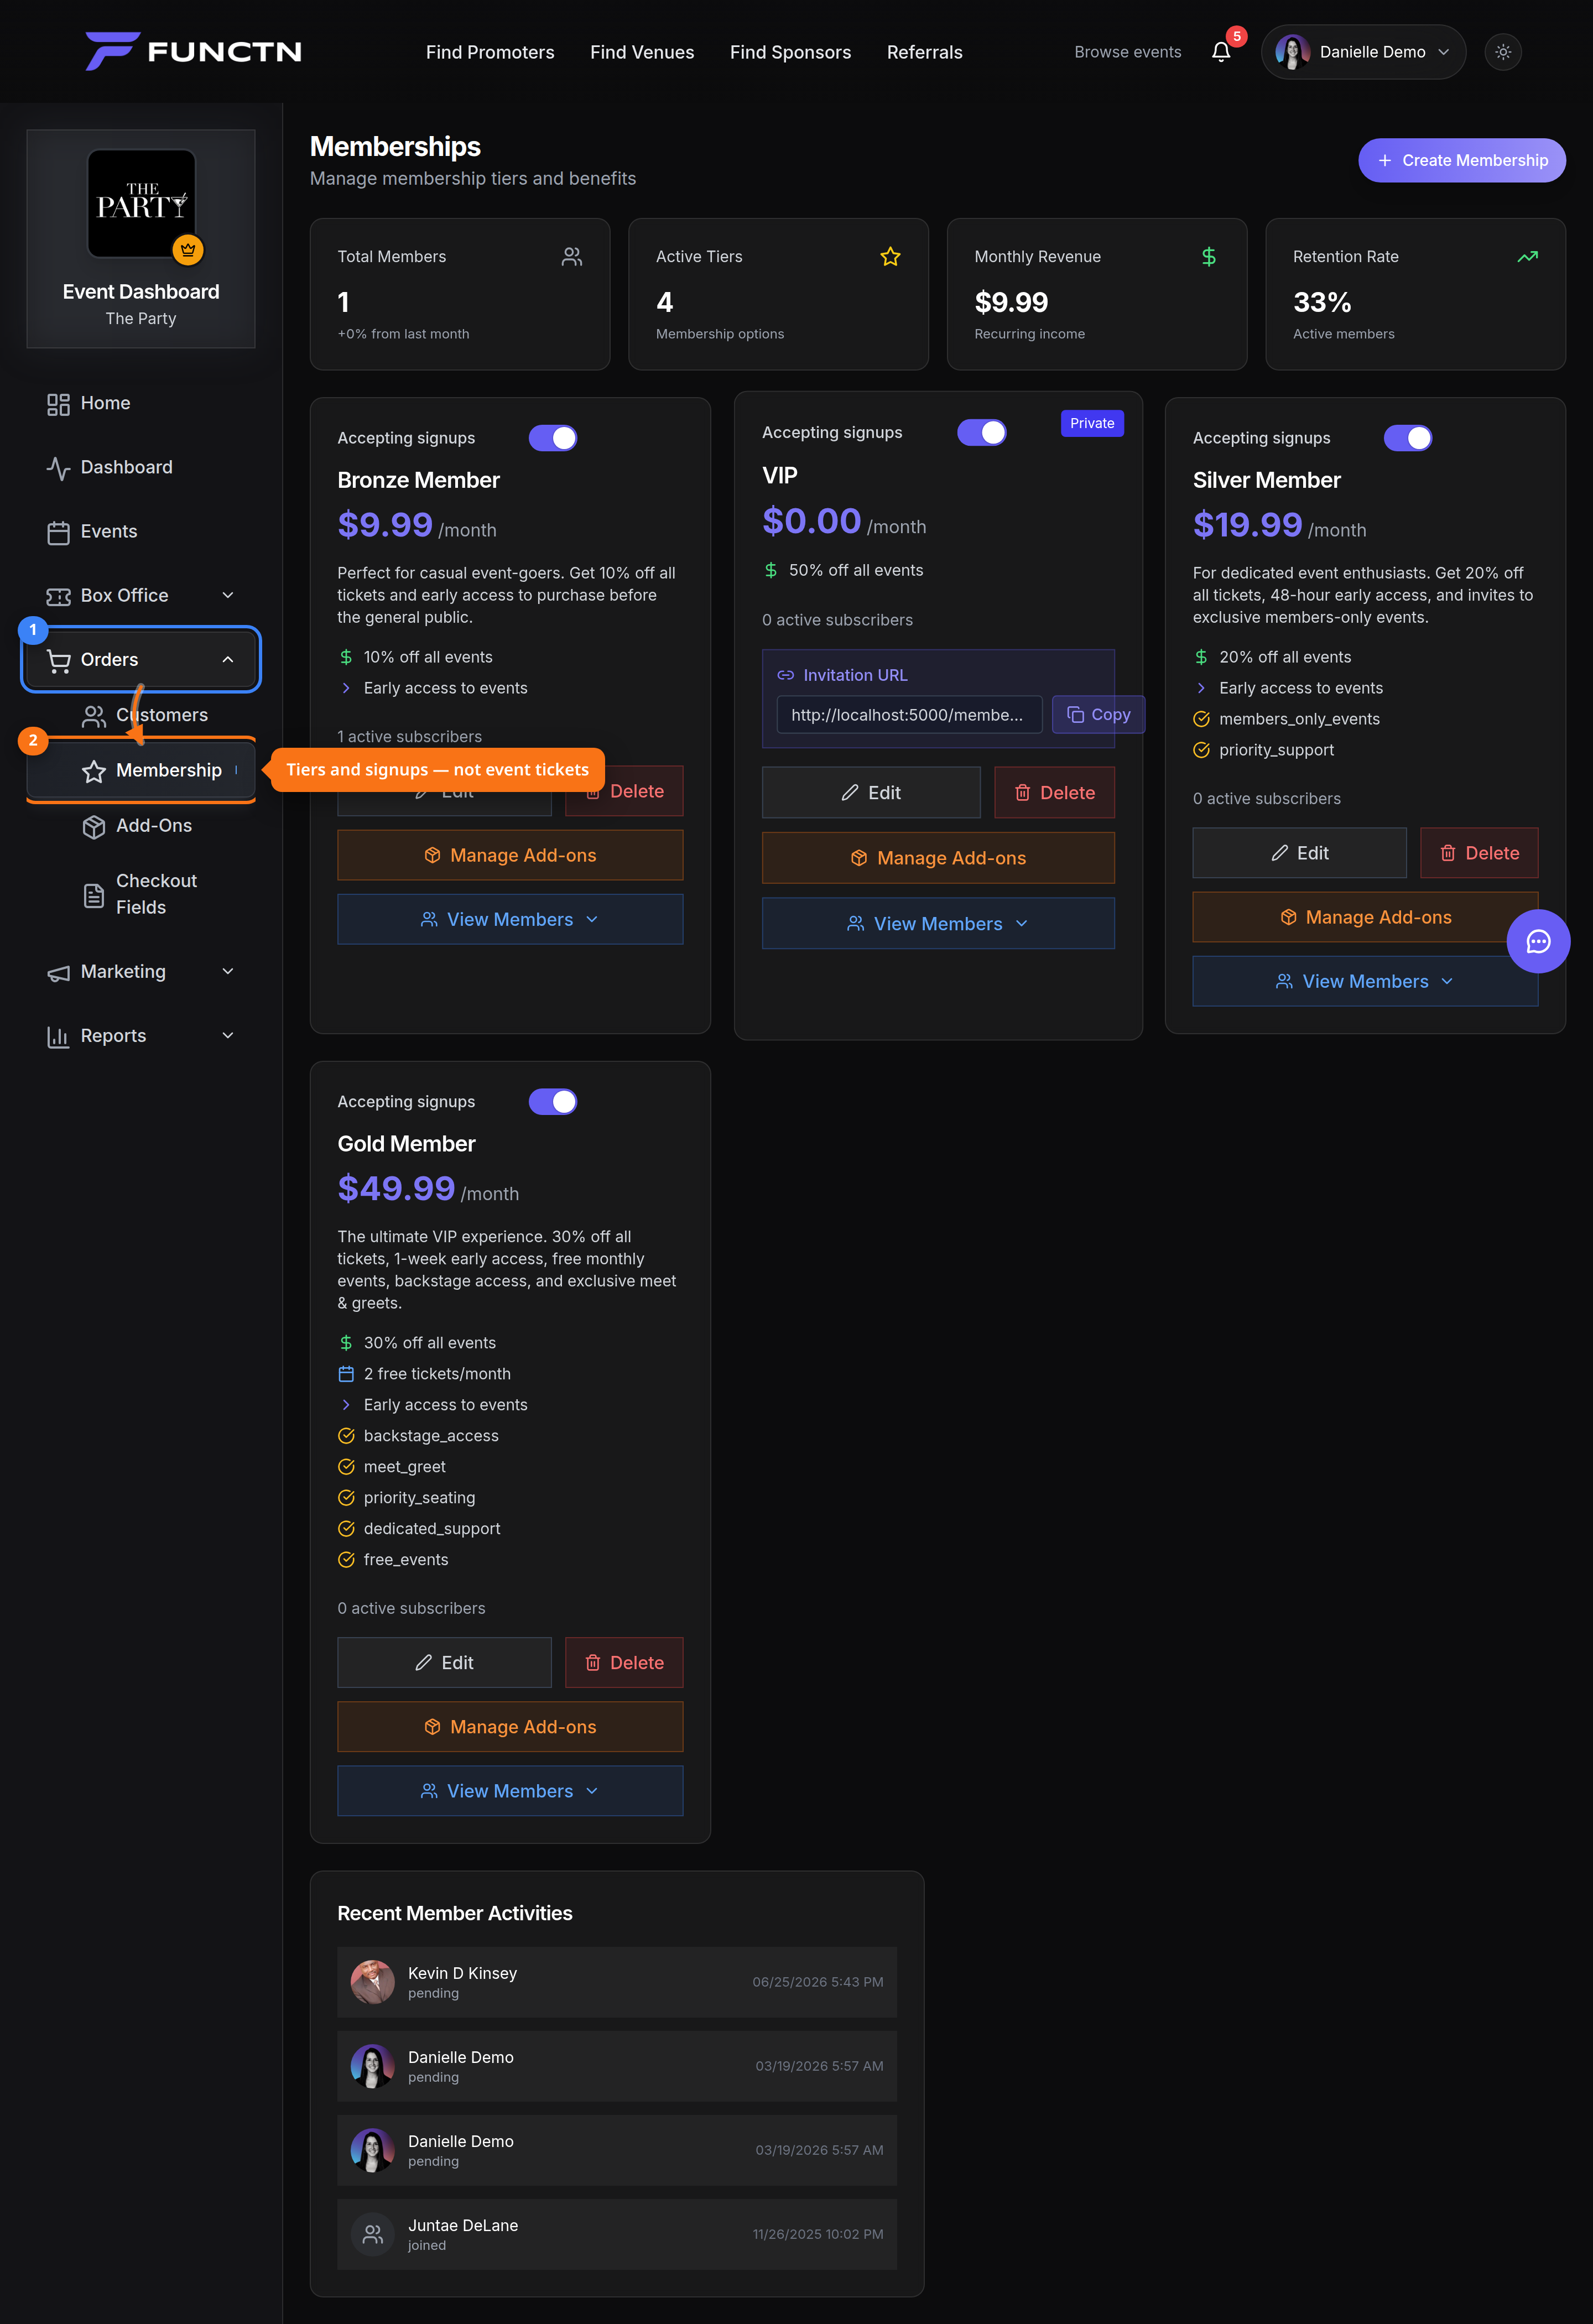Viewport: 1593px width, 2324px height.
Task: Expand Box Office menu chevron
Action: coord(228,595)
